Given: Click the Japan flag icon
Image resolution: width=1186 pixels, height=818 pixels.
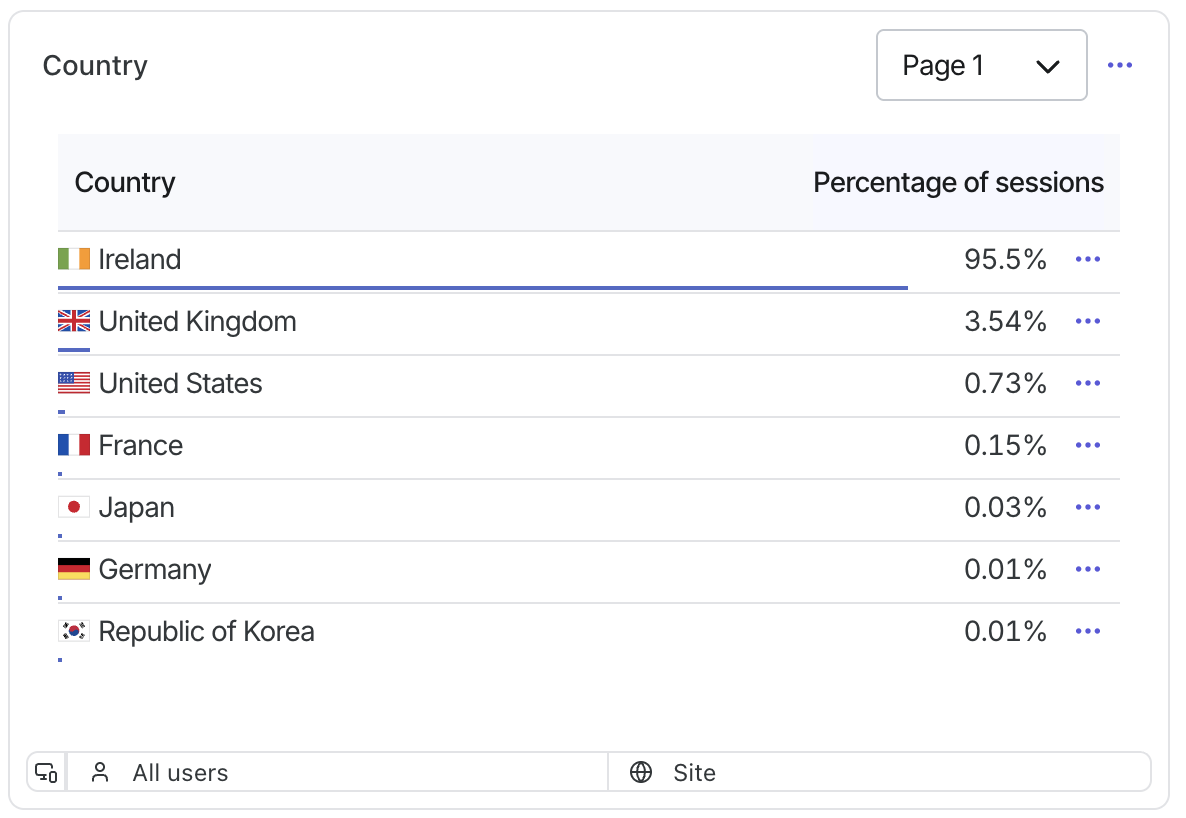Looking at the screenshot, I should pyautogui.click(x=74, y=507).
